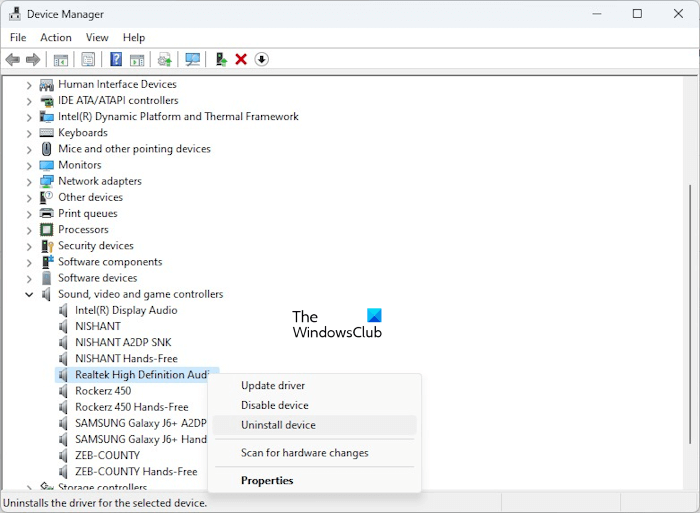700x513 pixels.
Task: Open the View menu
Action: 97,38
